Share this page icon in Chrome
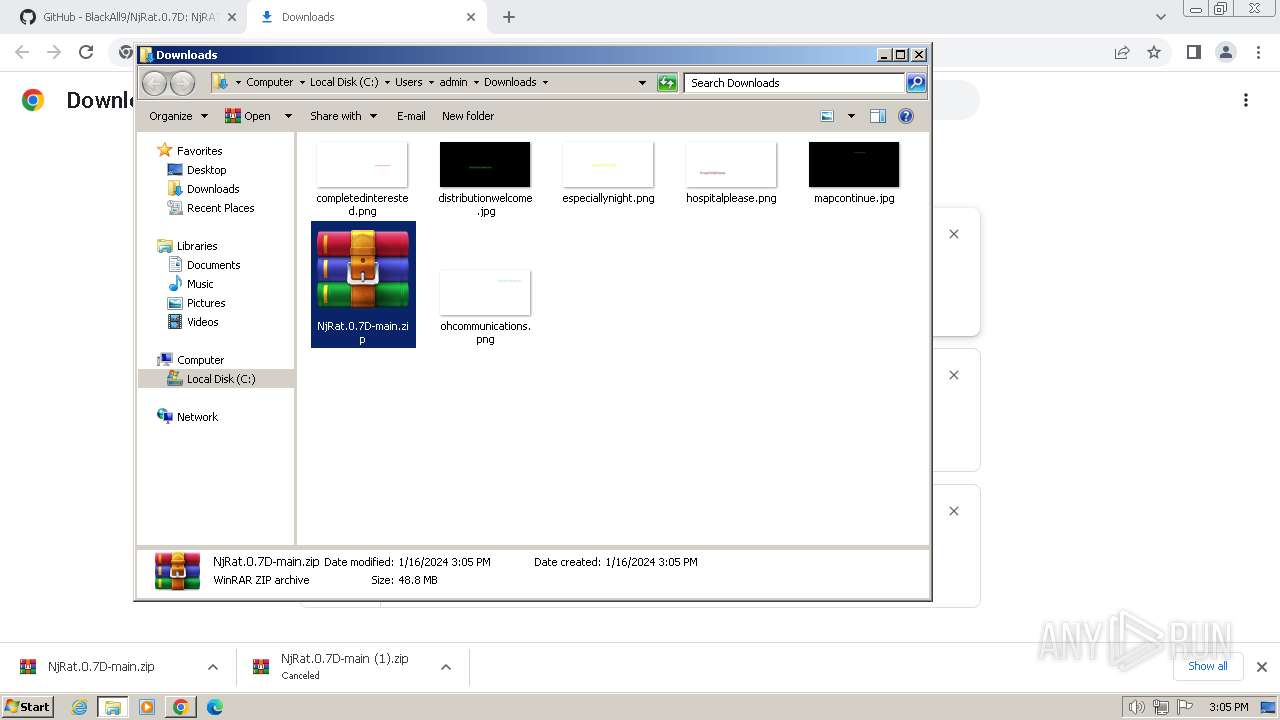The width and height of the screenshot is (1280, 720). 1122,53
